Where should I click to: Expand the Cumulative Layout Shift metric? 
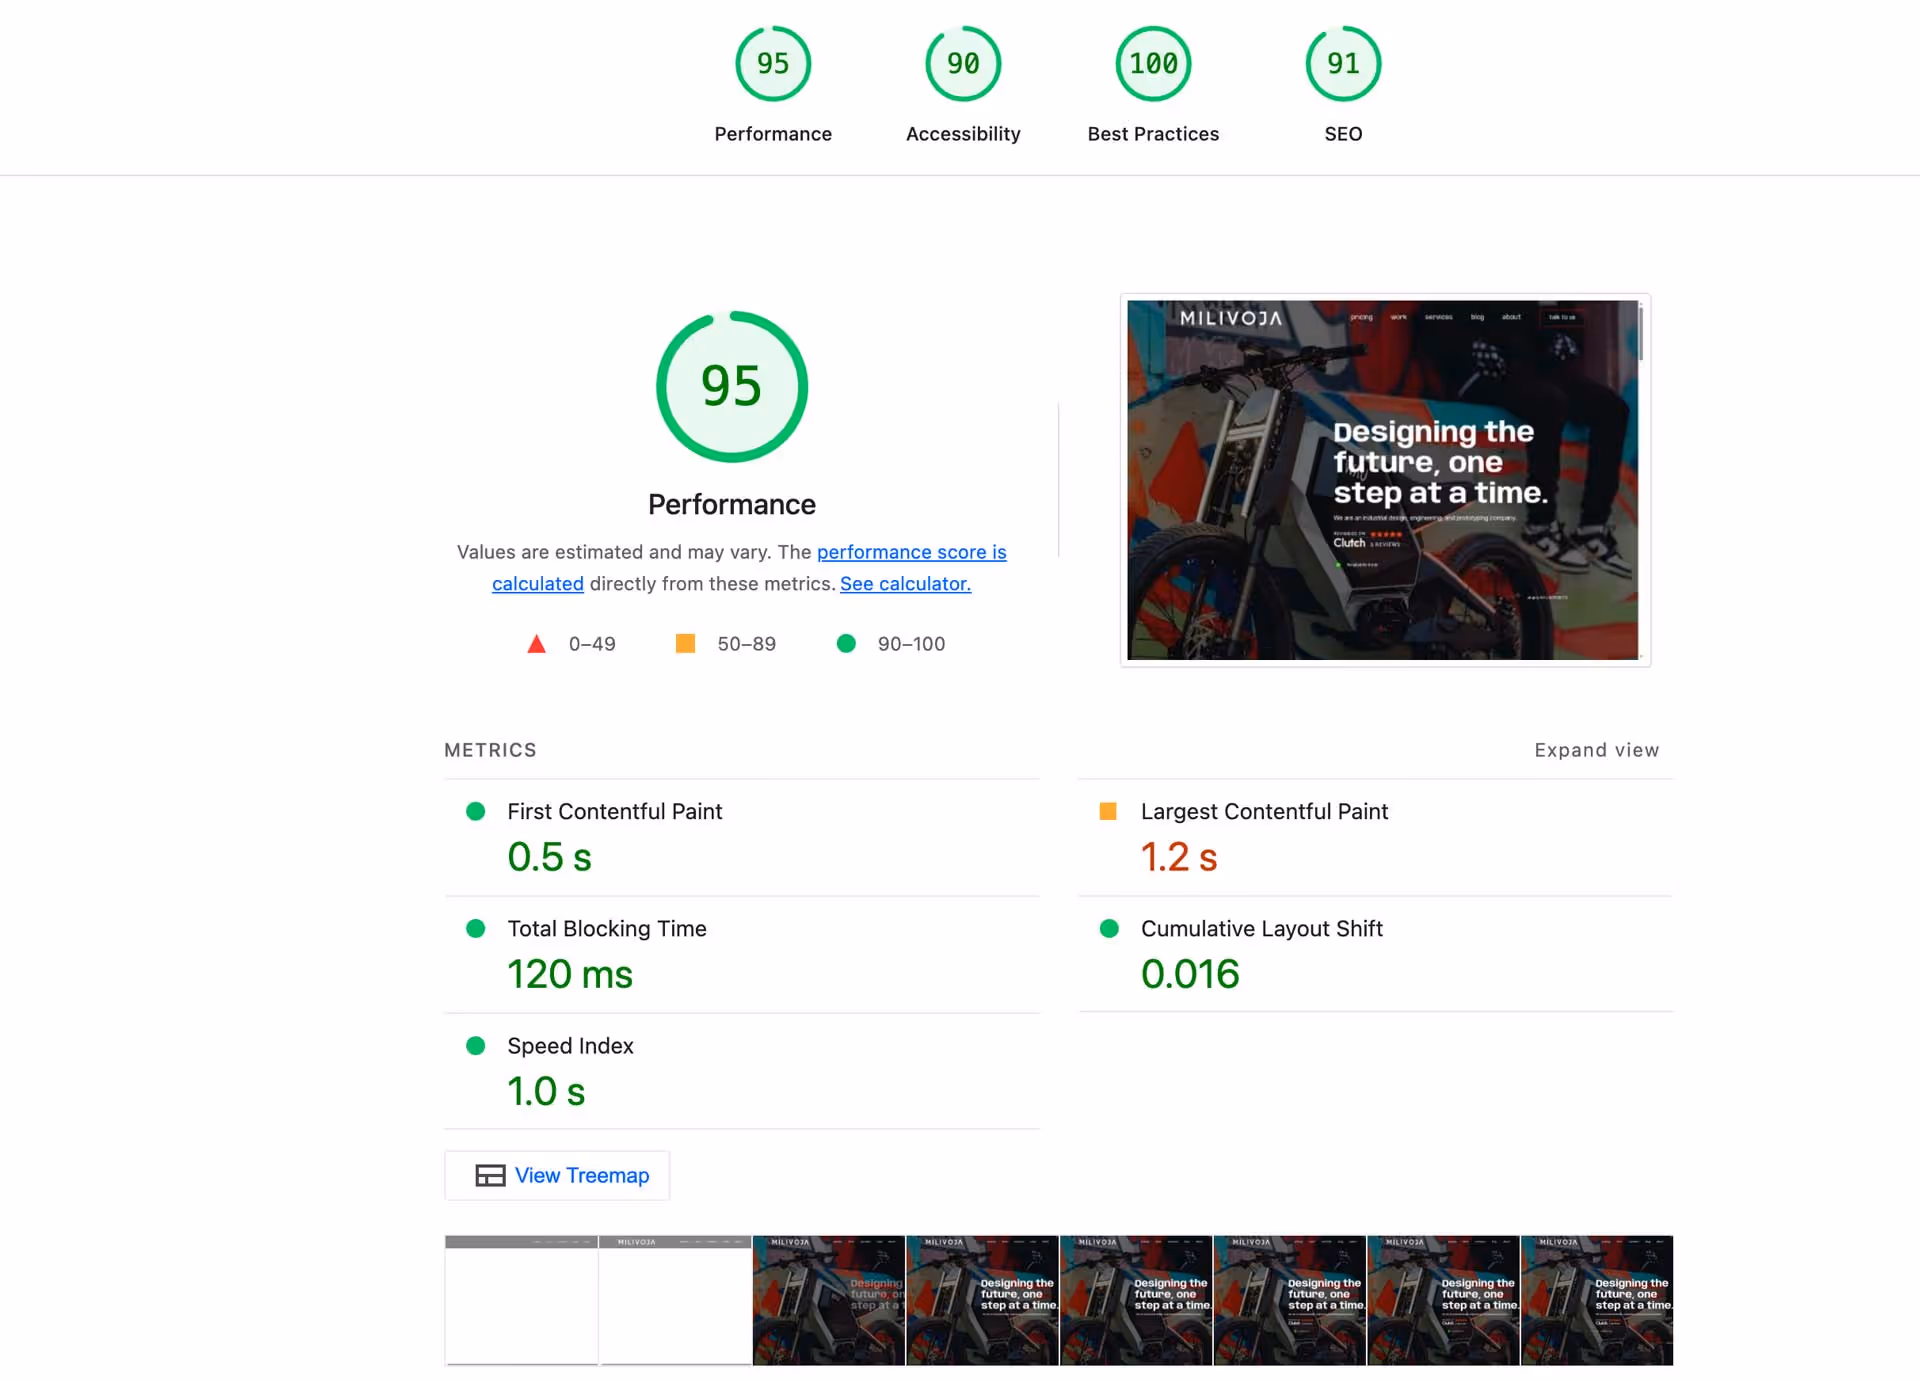coord(1261,929)
